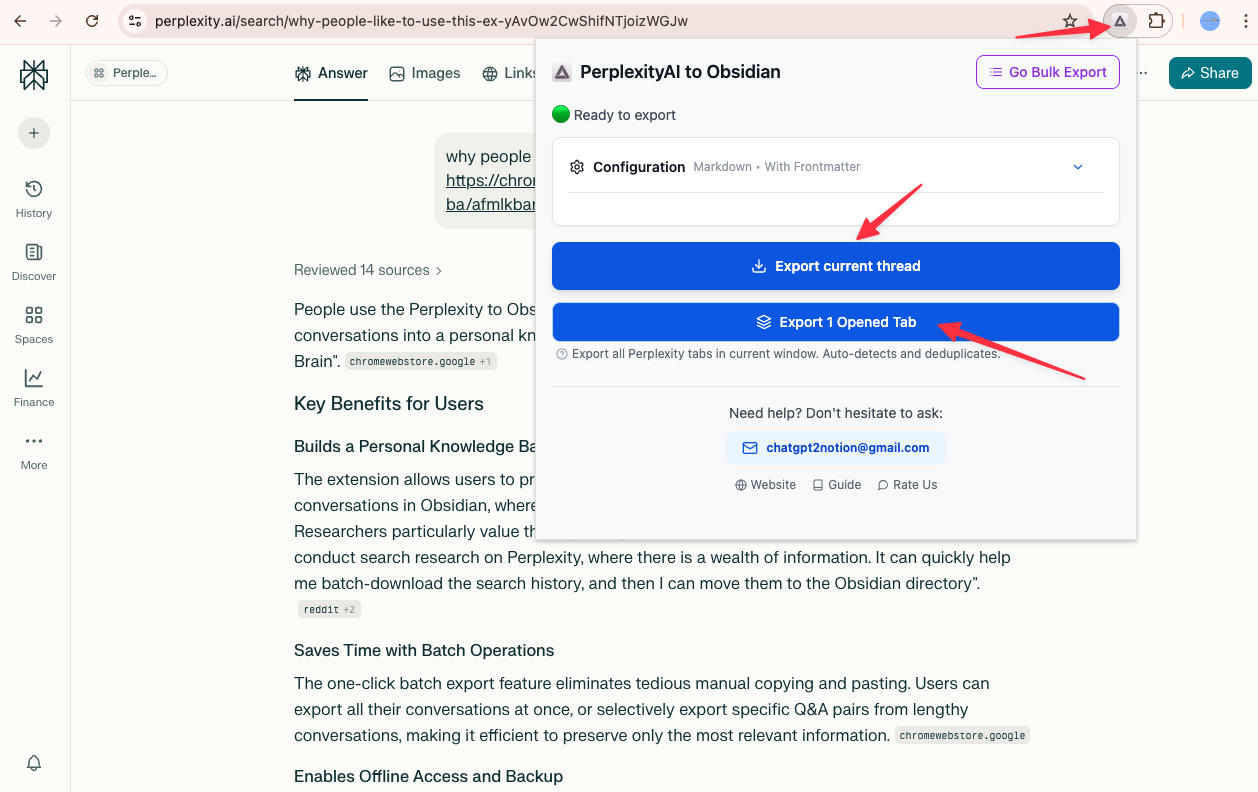The height and width of the screenshot is (792, 1258).
Task: Open the chatgpt2notion@gmail.com email link
Action: [836, 448]
